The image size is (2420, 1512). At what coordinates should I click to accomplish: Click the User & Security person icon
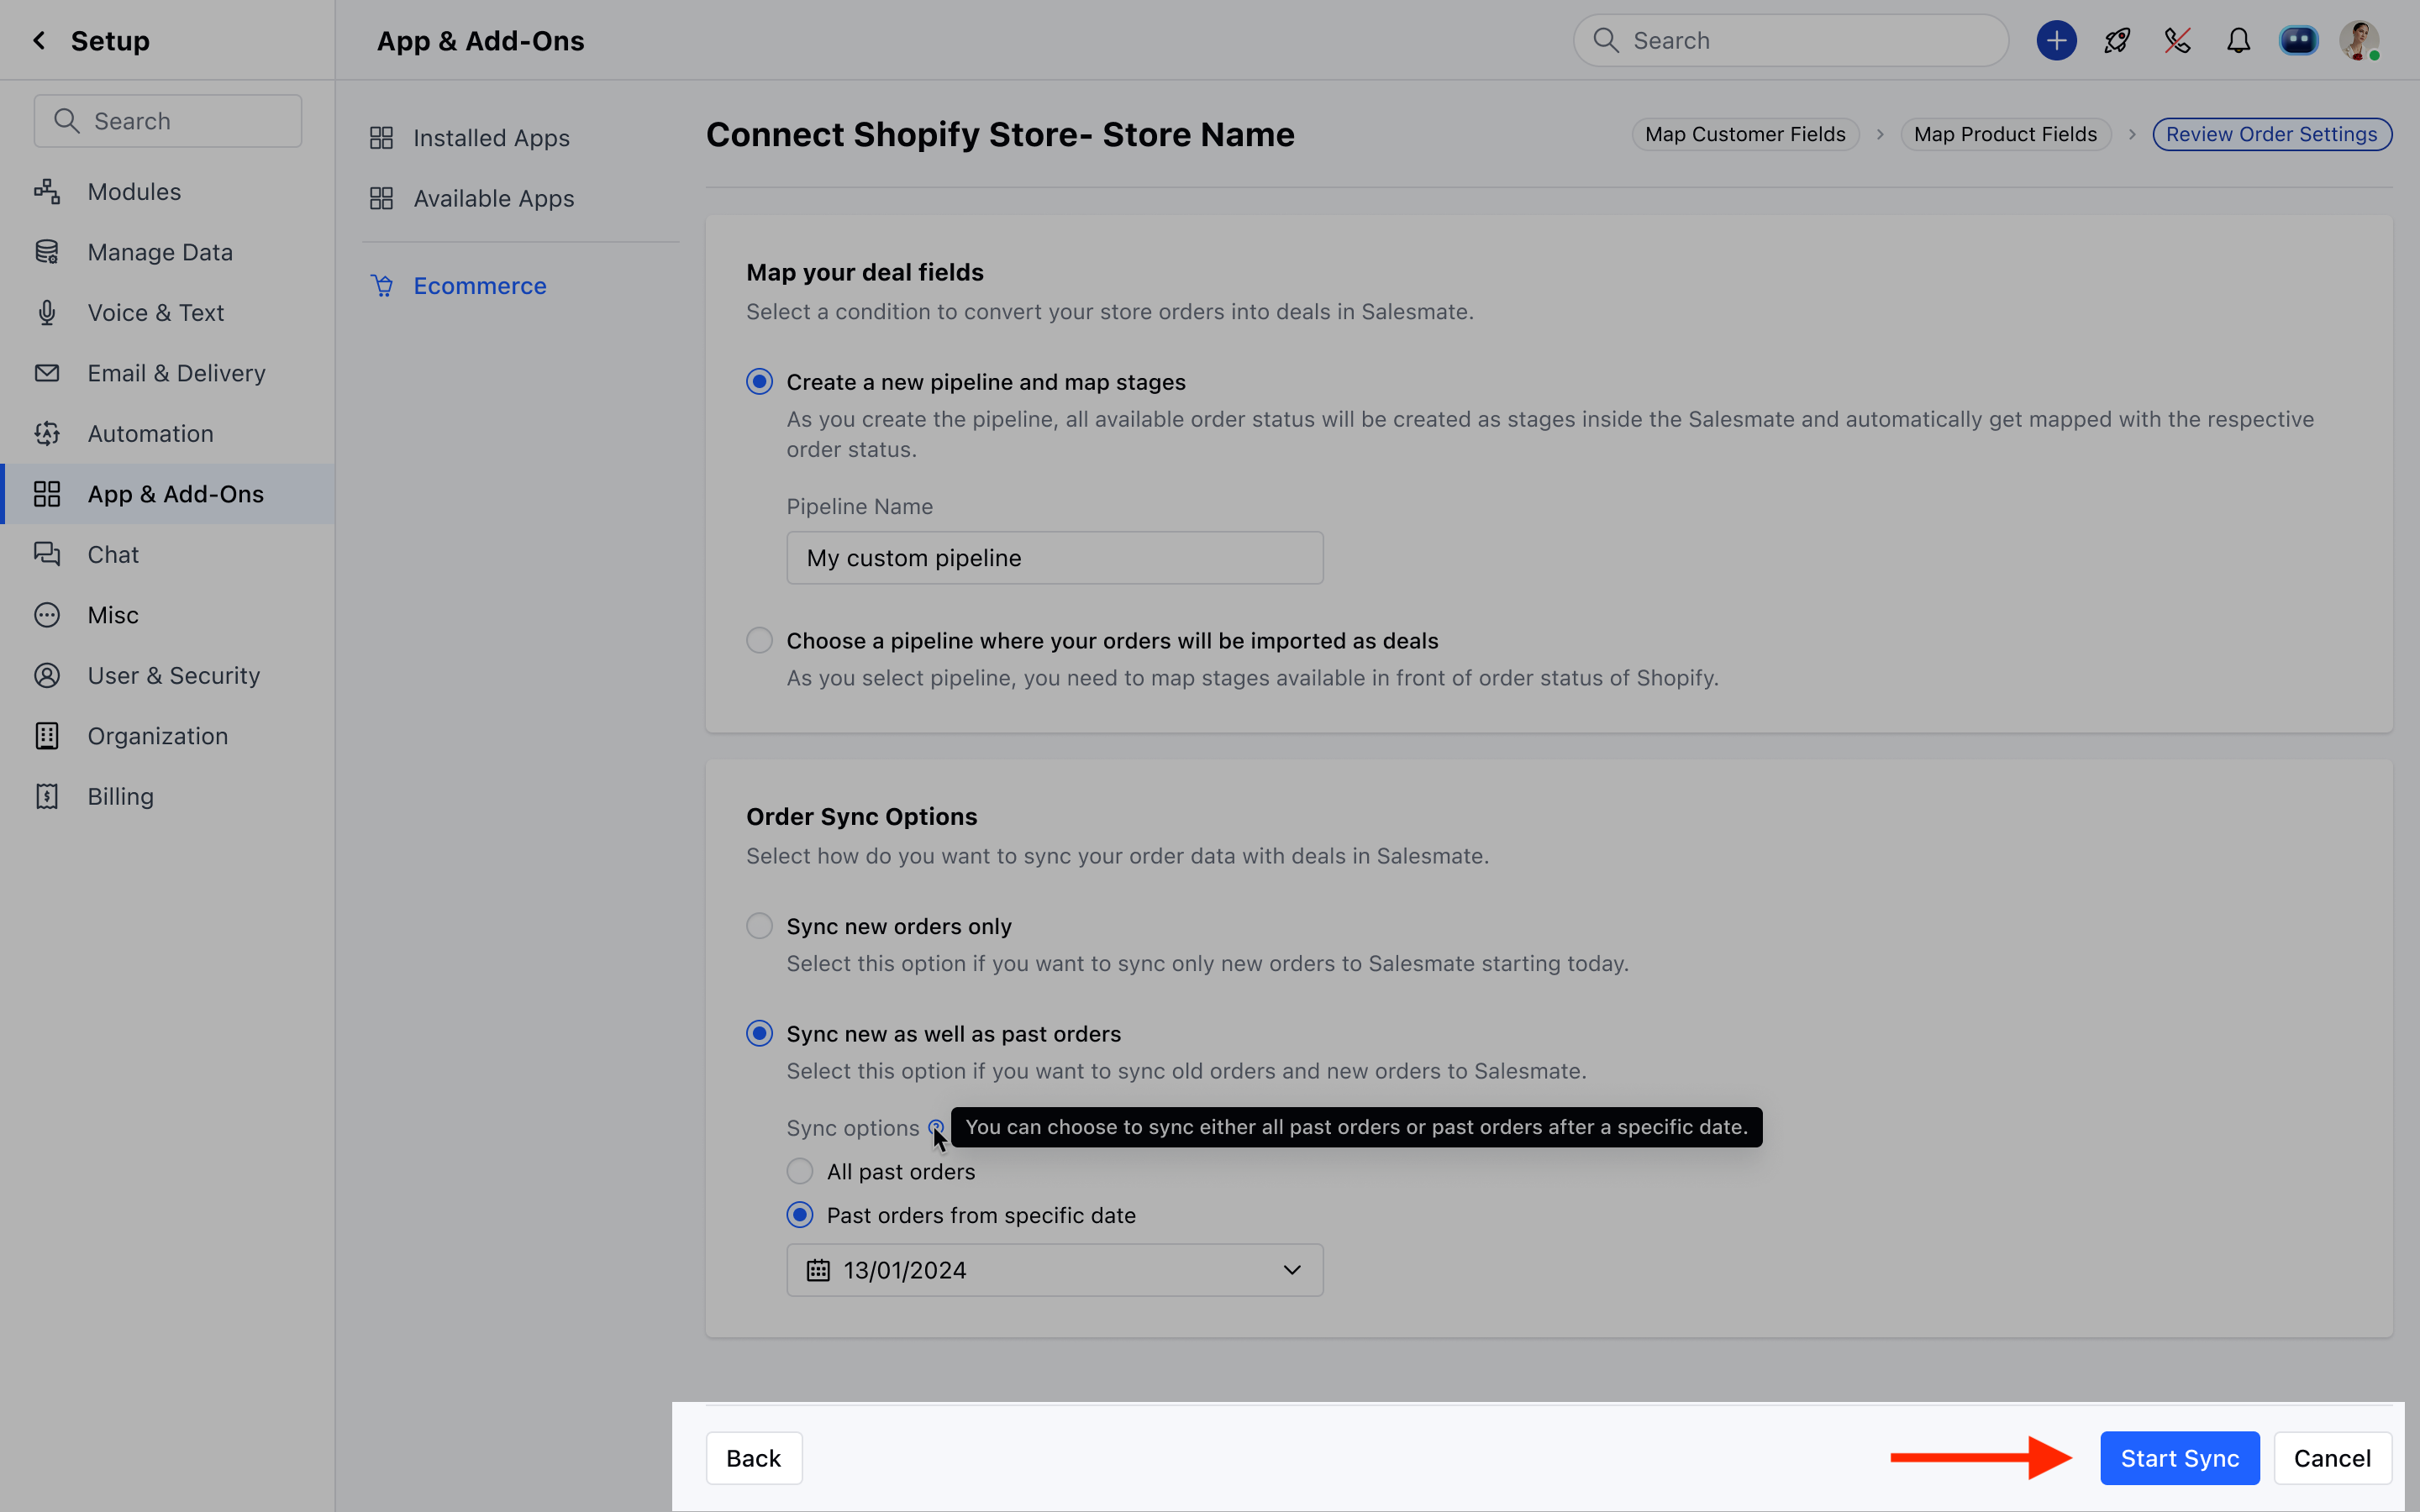[x=47, y=675]
